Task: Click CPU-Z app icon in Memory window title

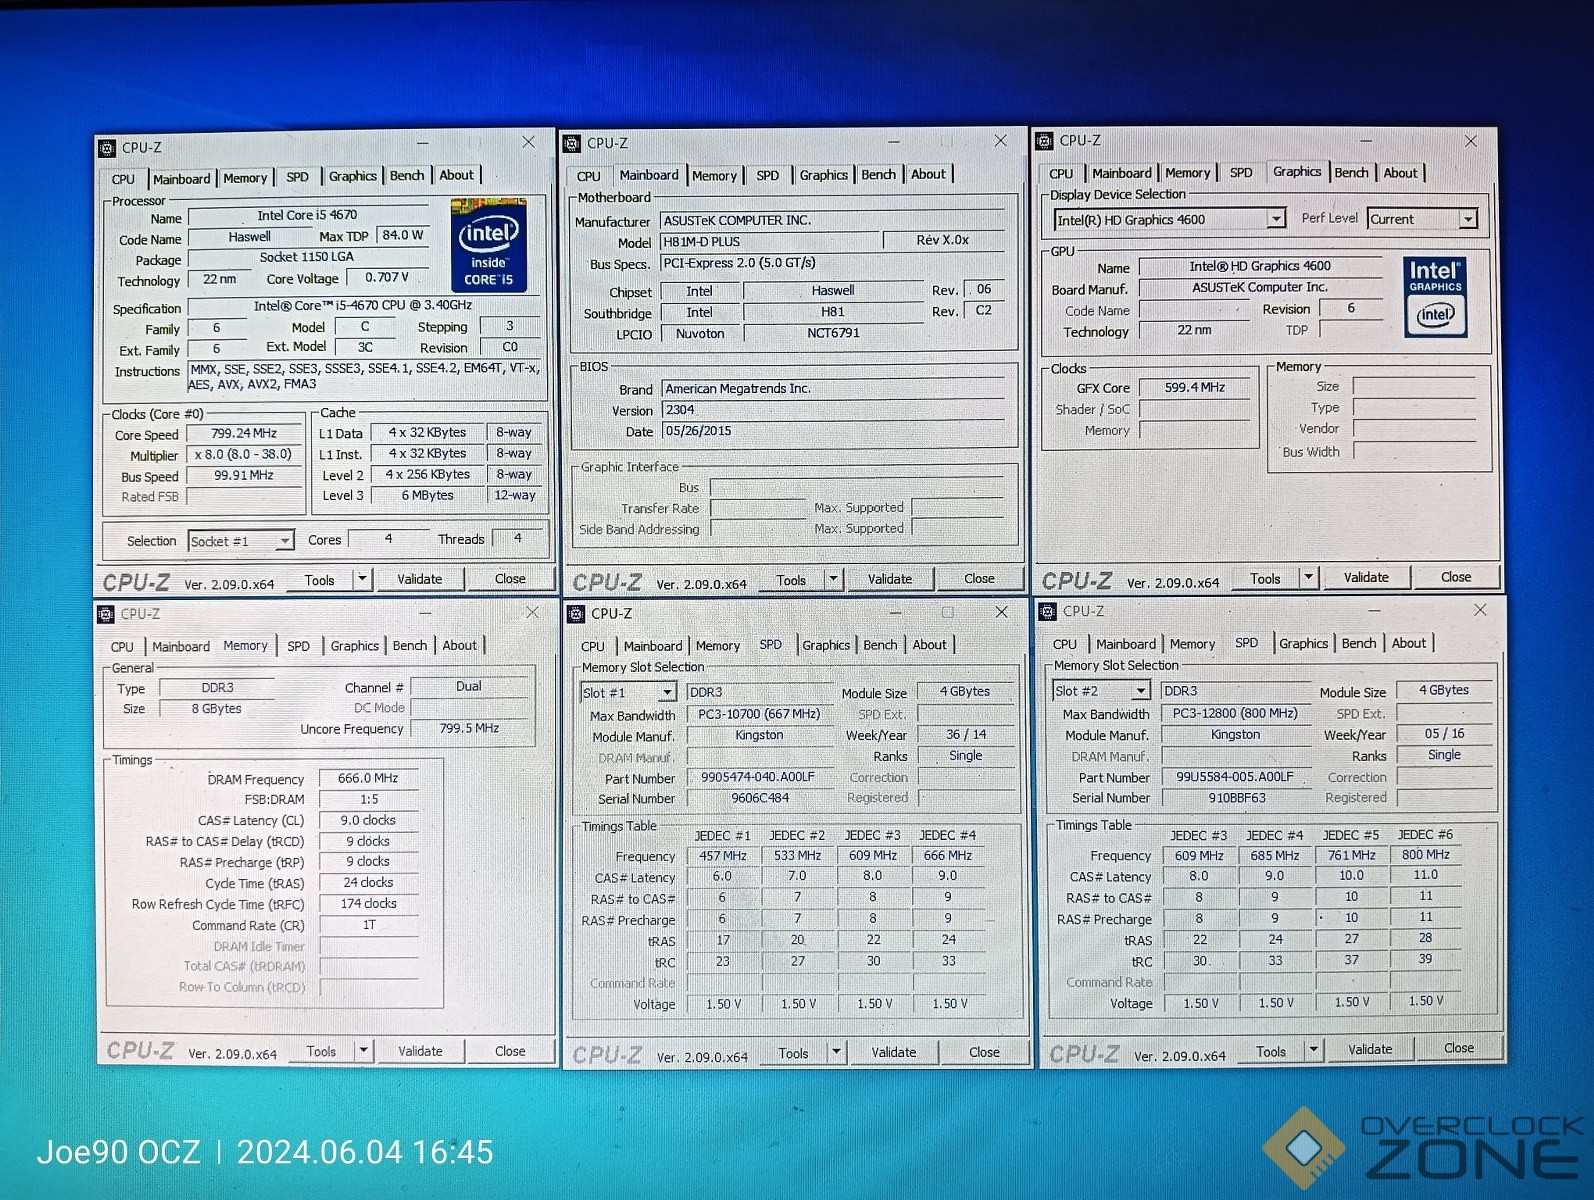Action: [x=106, y=614]
